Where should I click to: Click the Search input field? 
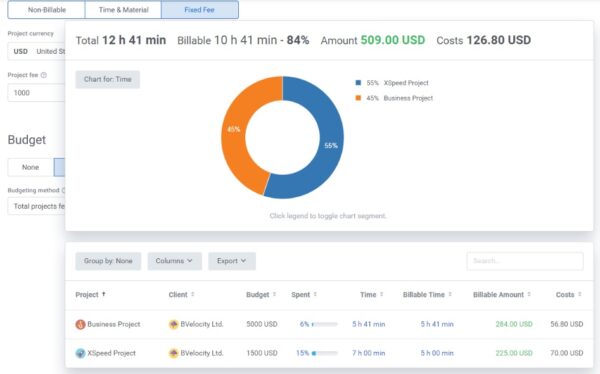pos(525,261)
